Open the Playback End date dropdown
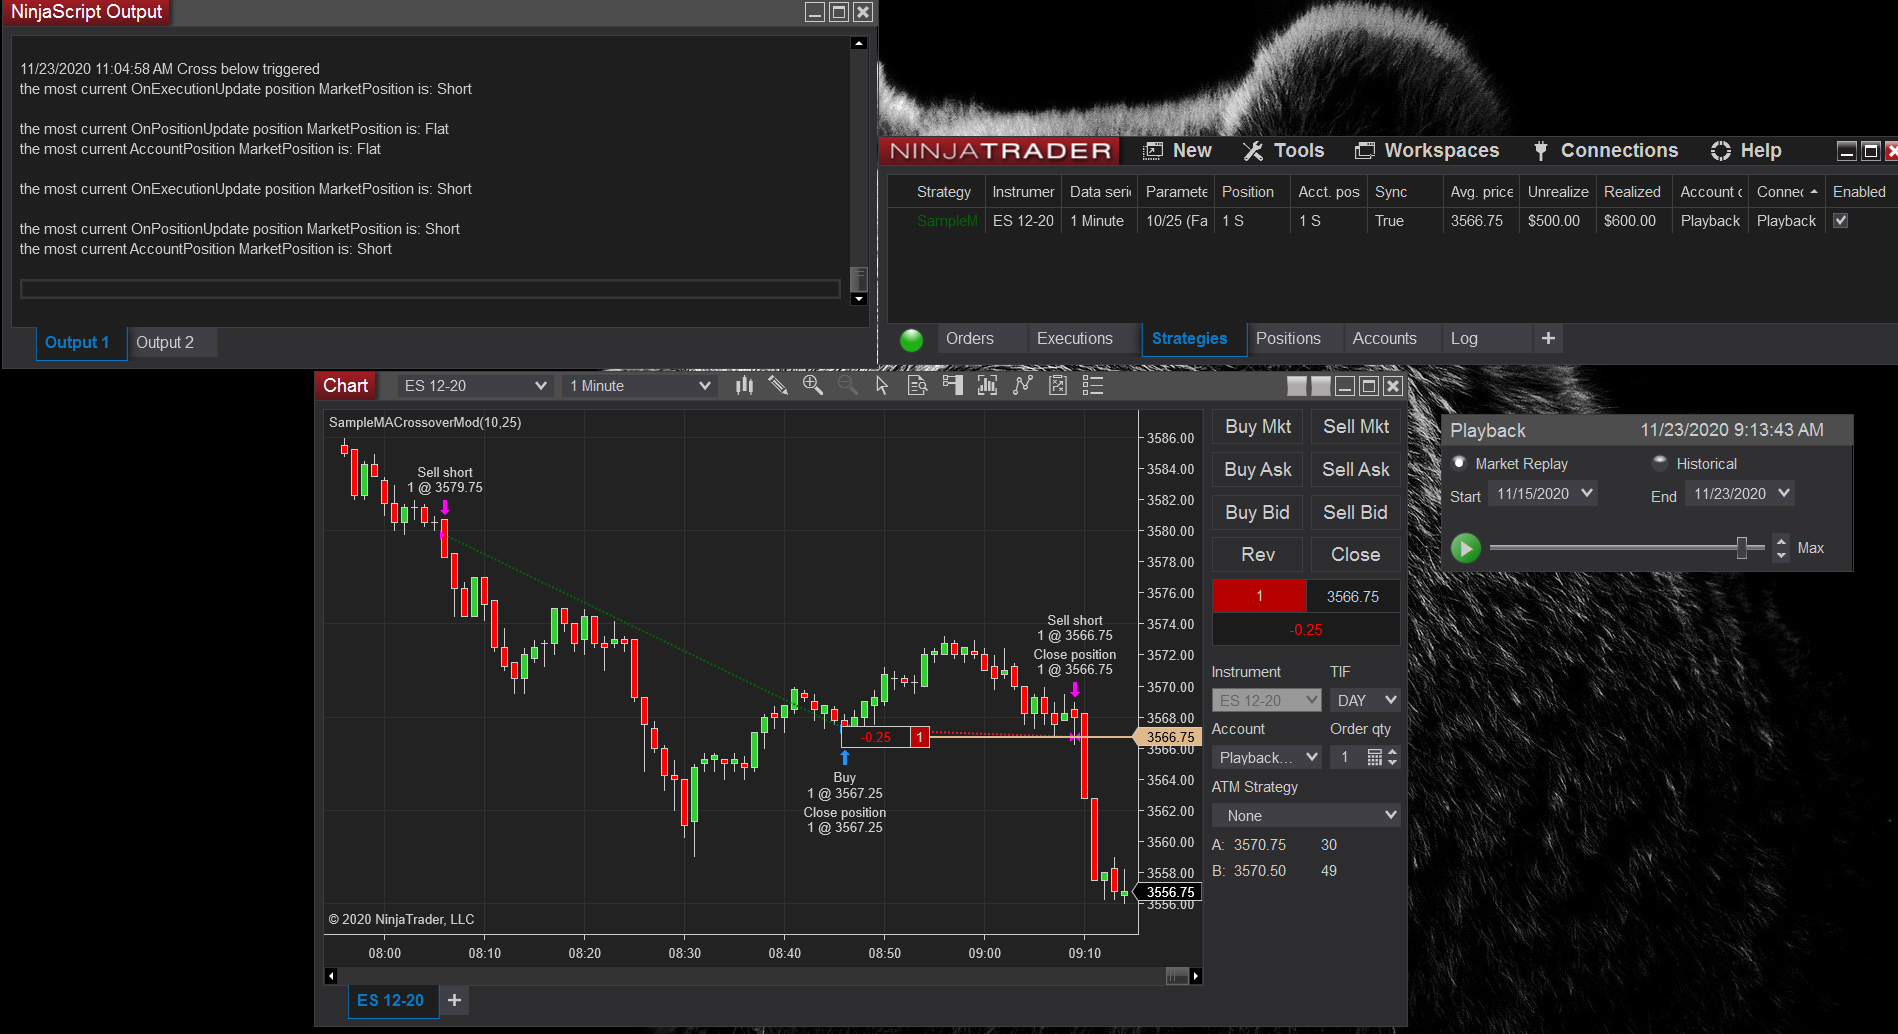 click(1740, 494)
